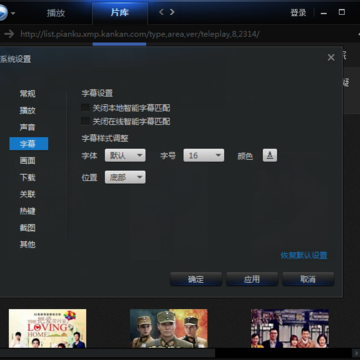Open the main menu arrow beside logo

coord(13,14)
